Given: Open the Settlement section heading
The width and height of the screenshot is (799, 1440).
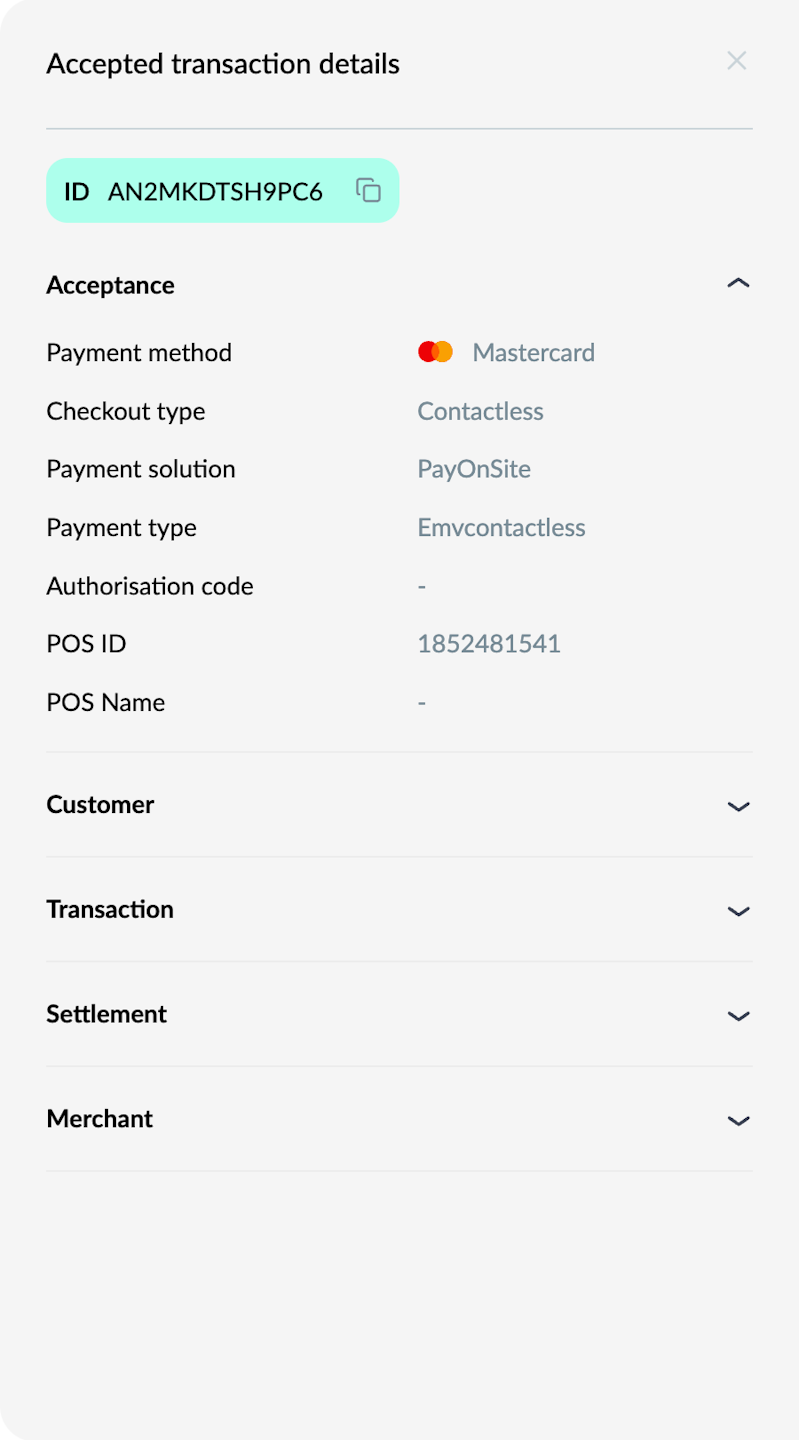Looking at the screenshot, I should pyautogui.click(x=106, y=1014).
